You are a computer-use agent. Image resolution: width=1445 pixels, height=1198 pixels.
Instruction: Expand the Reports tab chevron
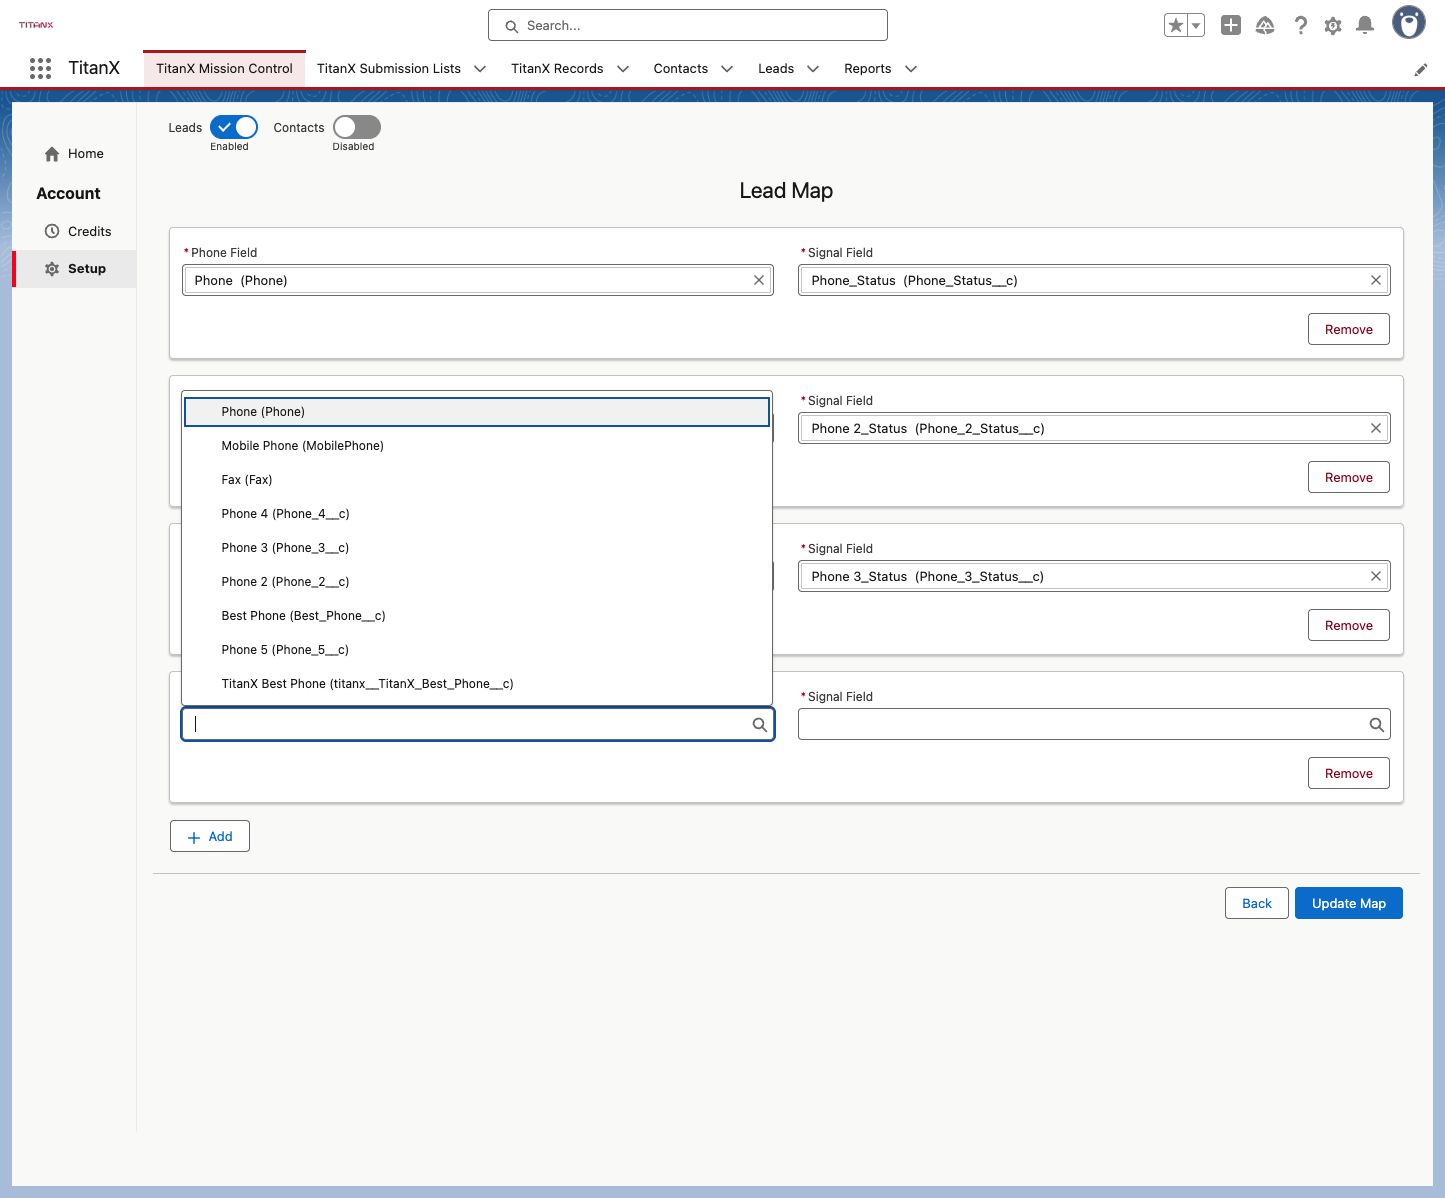pyautogui.click(x=911, y=69)
